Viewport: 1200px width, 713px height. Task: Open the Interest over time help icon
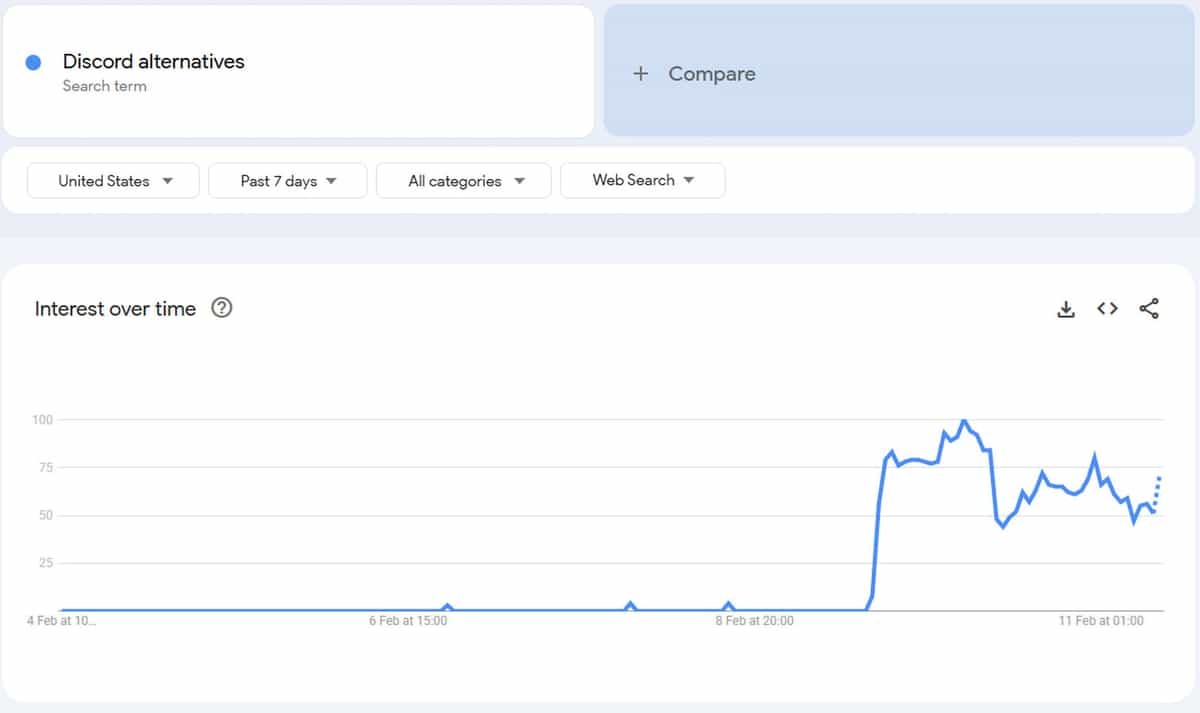(222, 308)
